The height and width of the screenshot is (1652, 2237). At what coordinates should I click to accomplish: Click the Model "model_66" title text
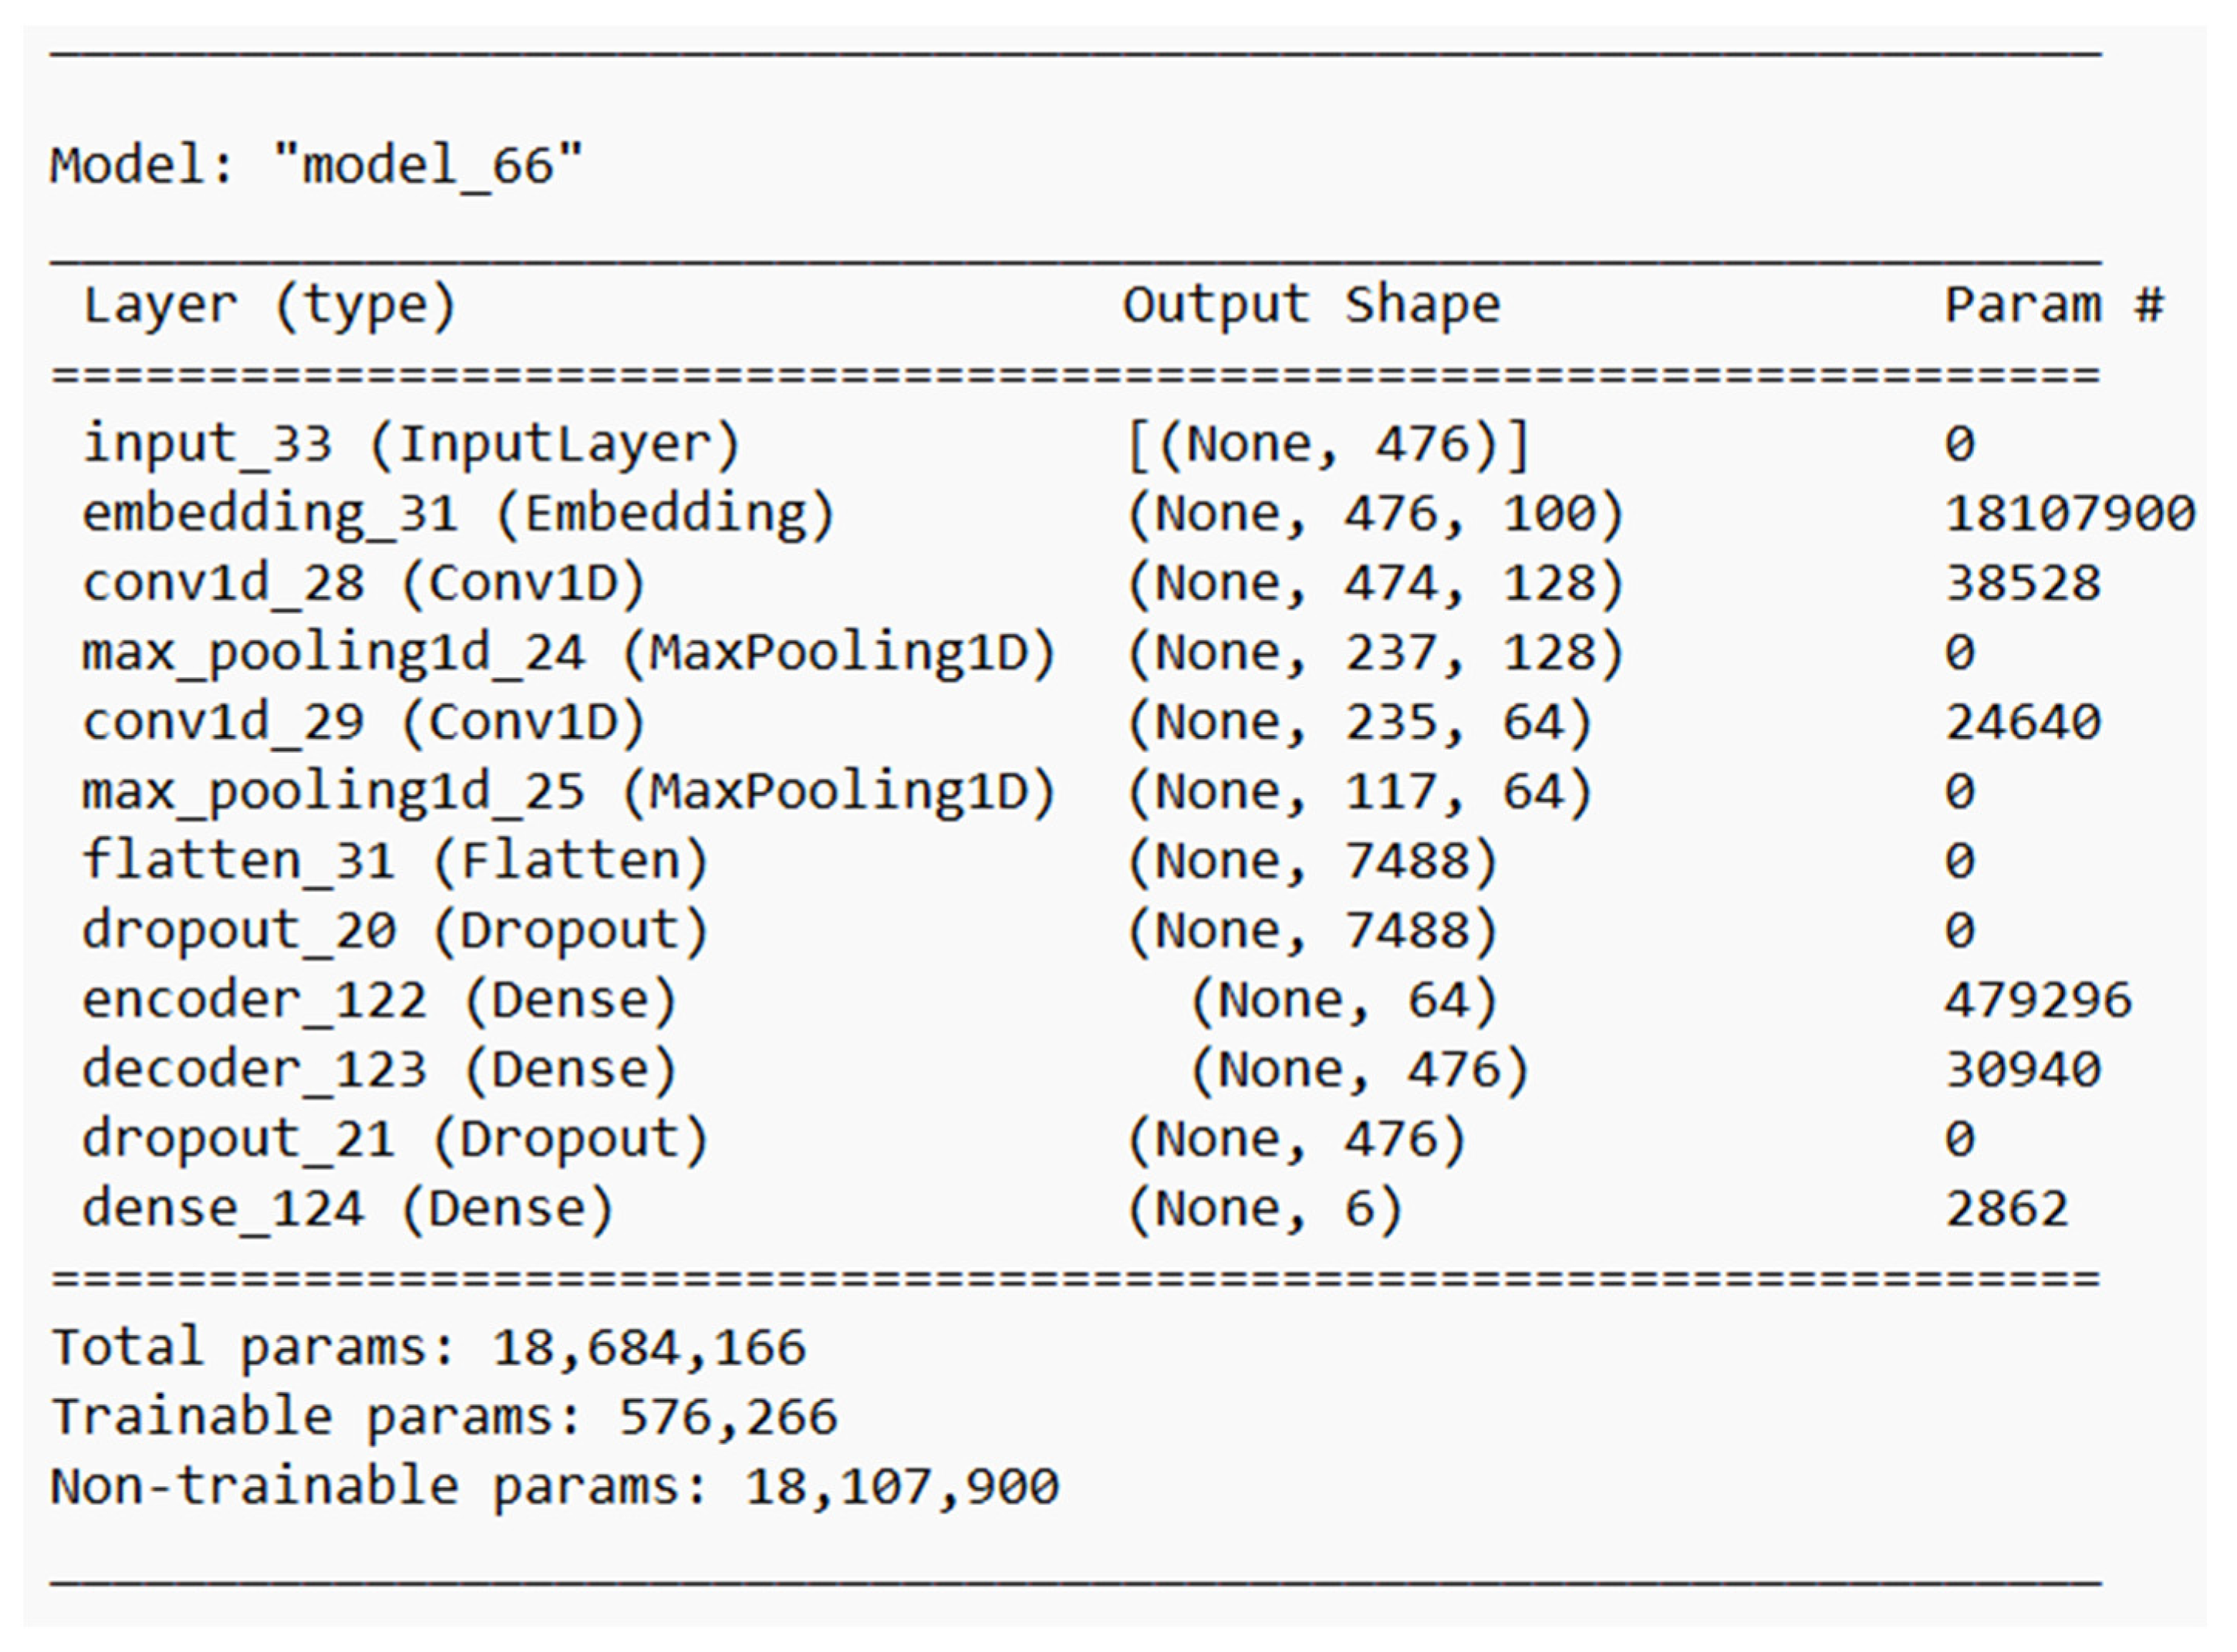click(x=316, y=165)
